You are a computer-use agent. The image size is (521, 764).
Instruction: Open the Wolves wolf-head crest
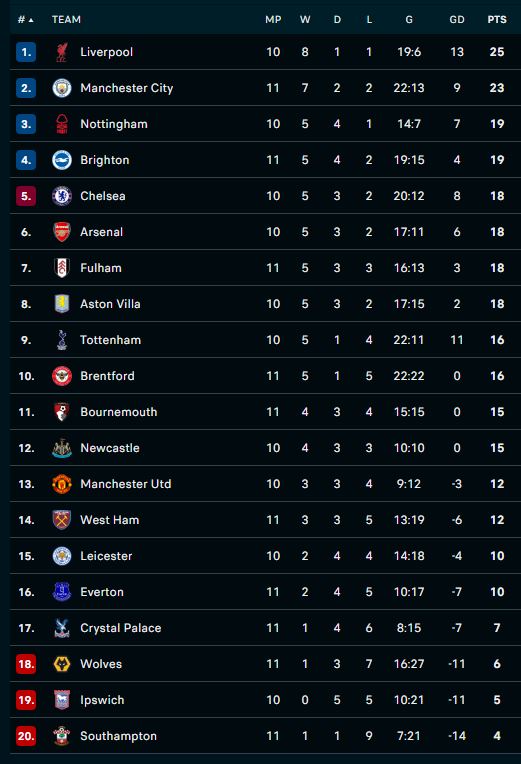click(x=62, y=664)
